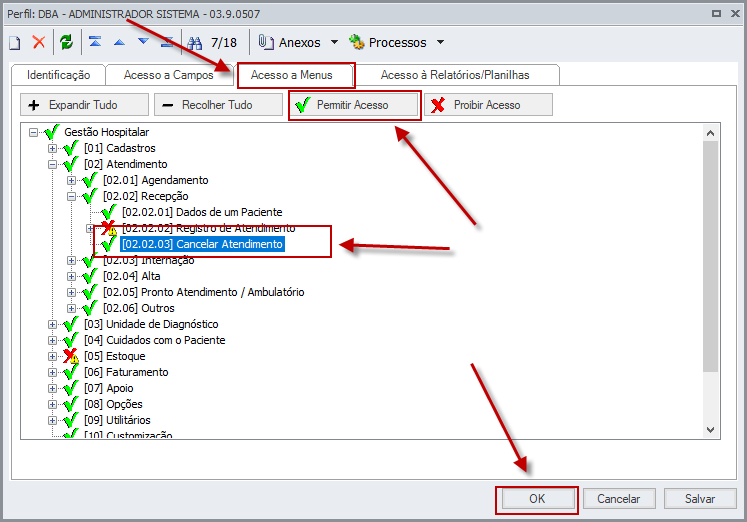Collapse the [02.02] Recepção node

click(x=71, y=196)
